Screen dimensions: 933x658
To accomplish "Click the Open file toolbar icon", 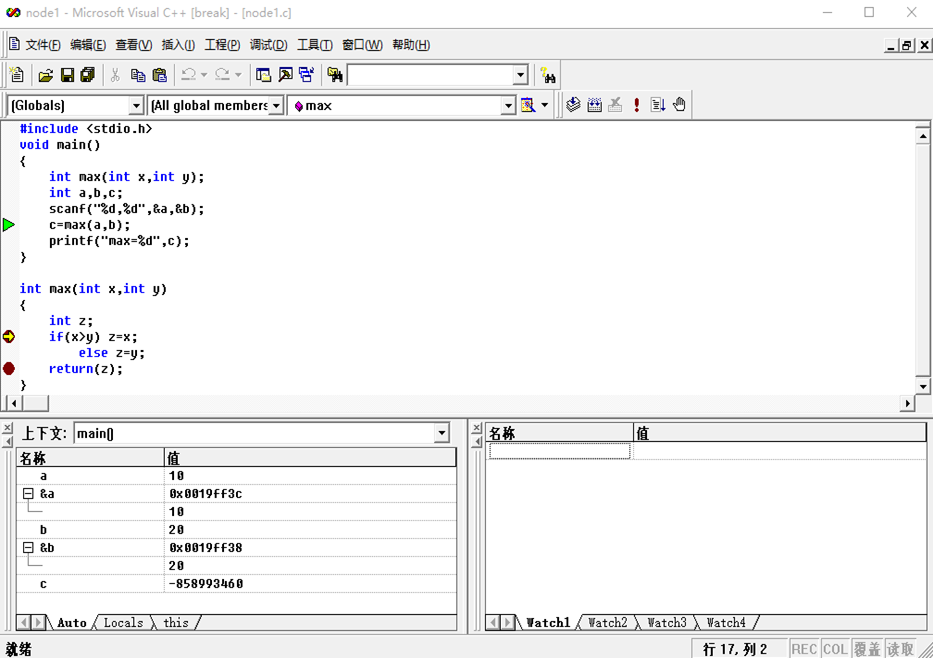I will pos(46,75).
